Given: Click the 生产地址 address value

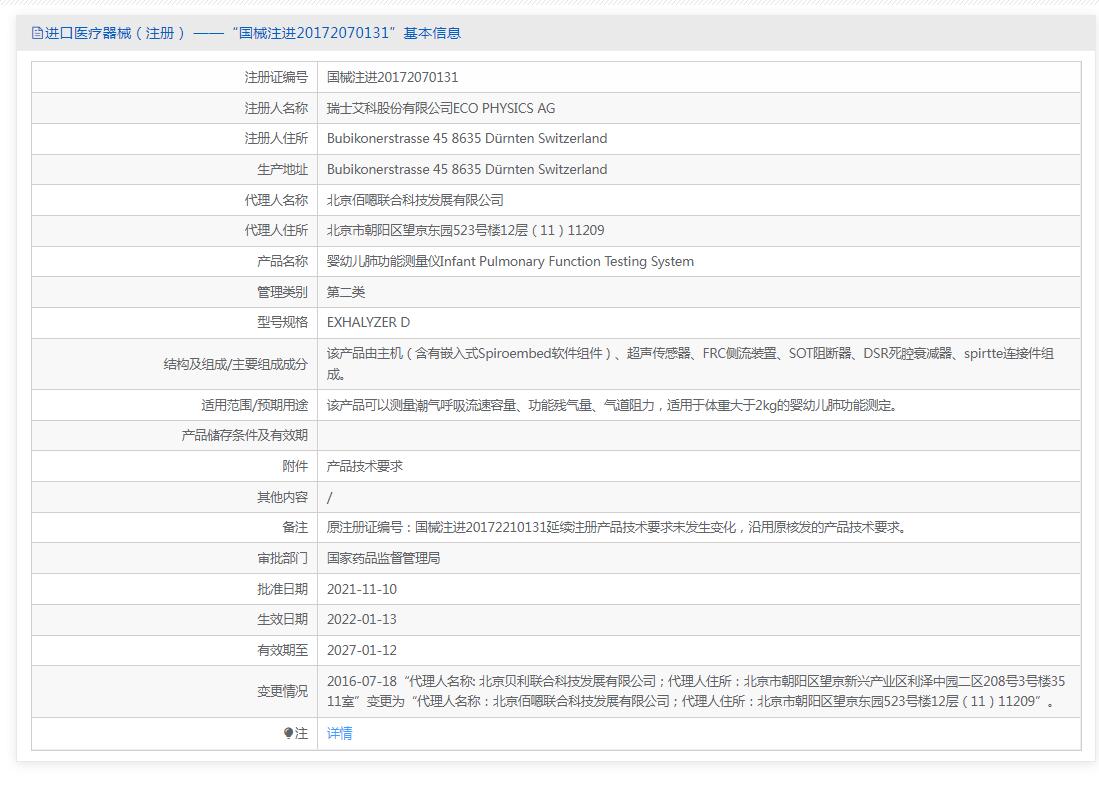Looking at the screenshot, I should pyautogui.click(x=467, y=170).
